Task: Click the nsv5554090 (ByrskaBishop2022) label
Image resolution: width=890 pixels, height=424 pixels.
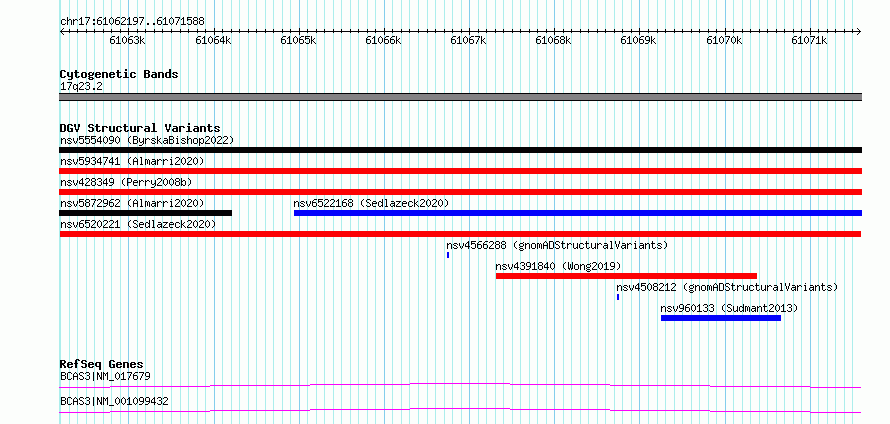Action: 147,140
